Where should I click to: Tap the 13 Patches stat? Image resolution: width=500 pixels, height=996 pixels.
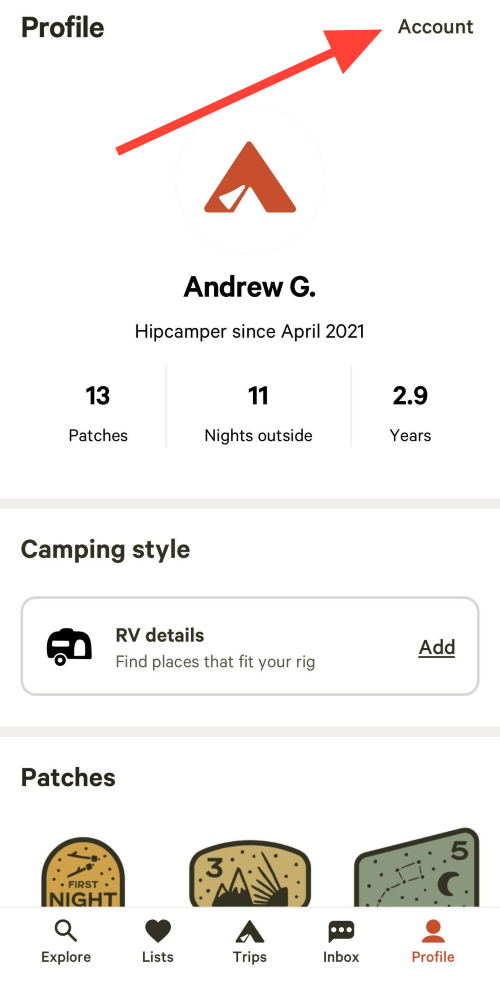tap(98, 414)
